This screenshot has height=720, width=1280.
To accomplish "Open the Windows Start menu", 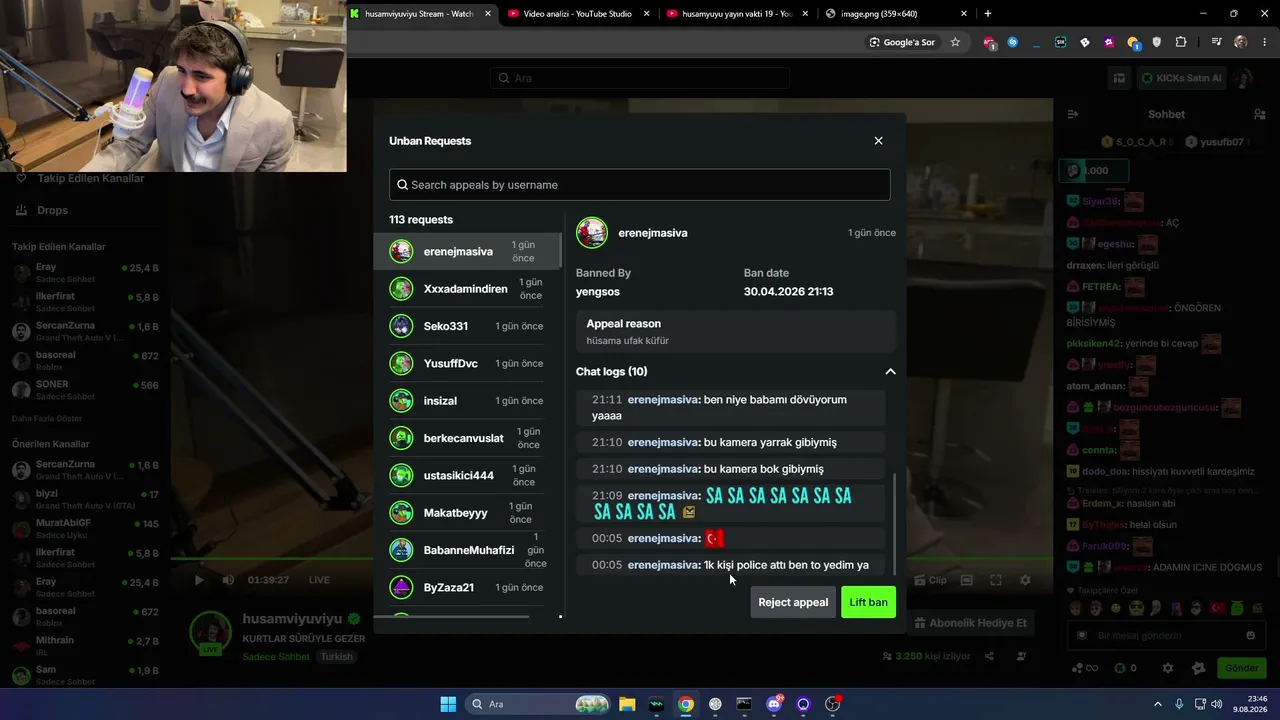I will pyautogui.click(x=448, y=704).
